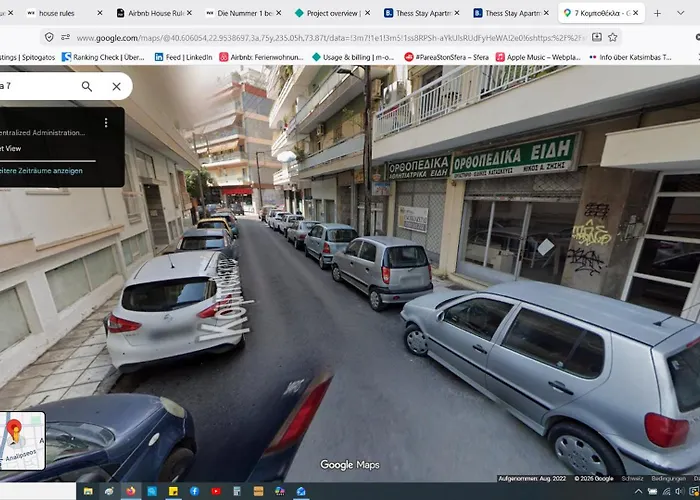700x500 pixels.
Task: Open the yellow Sticky Notes taskbar icon
Action: pyautogui.click(x=173, y=492)
